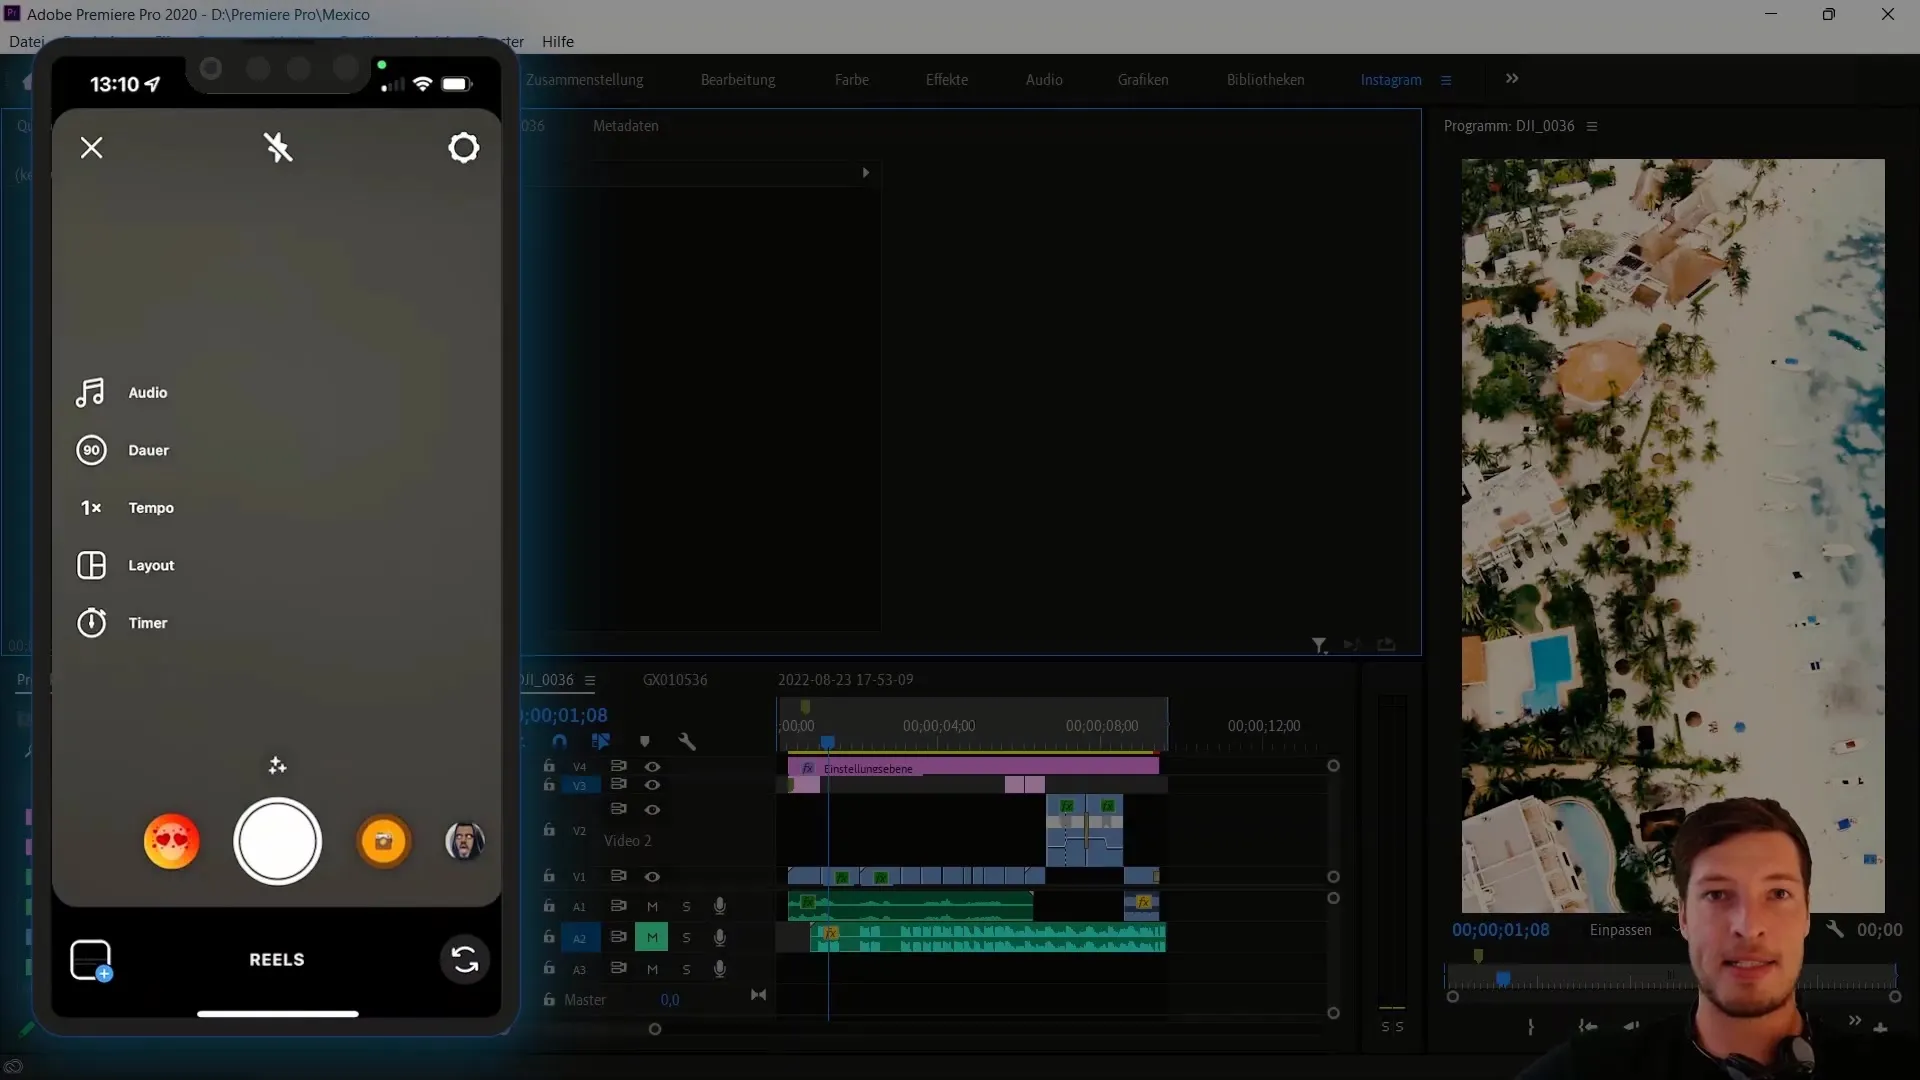Hide the V1 track with its eye
This screenshot has height=1080, width=1920.
tap(652, 876)
